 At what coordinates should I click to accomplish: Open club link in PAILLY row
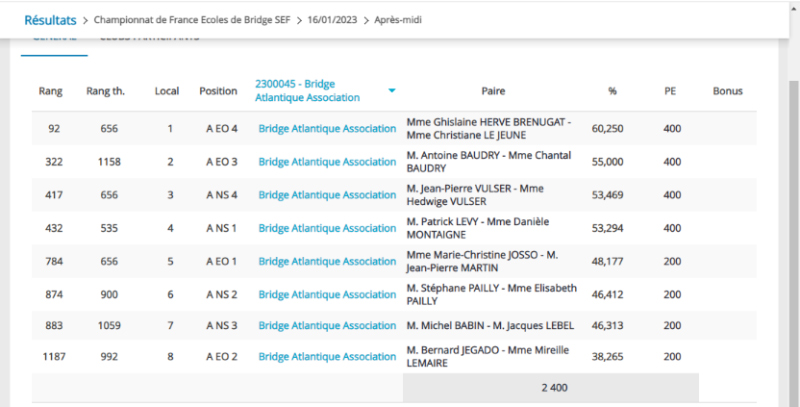[327, 294]
